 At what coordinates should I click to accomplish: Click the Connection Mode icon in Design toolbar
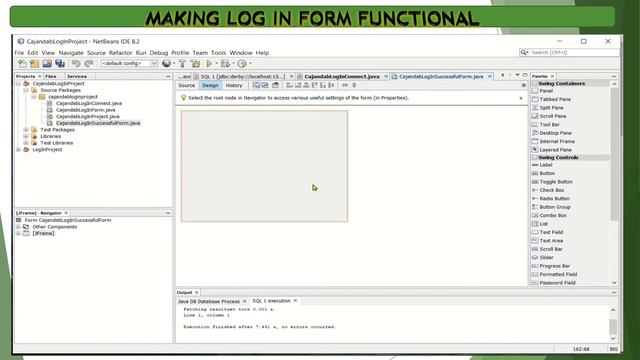pos(265,85)
